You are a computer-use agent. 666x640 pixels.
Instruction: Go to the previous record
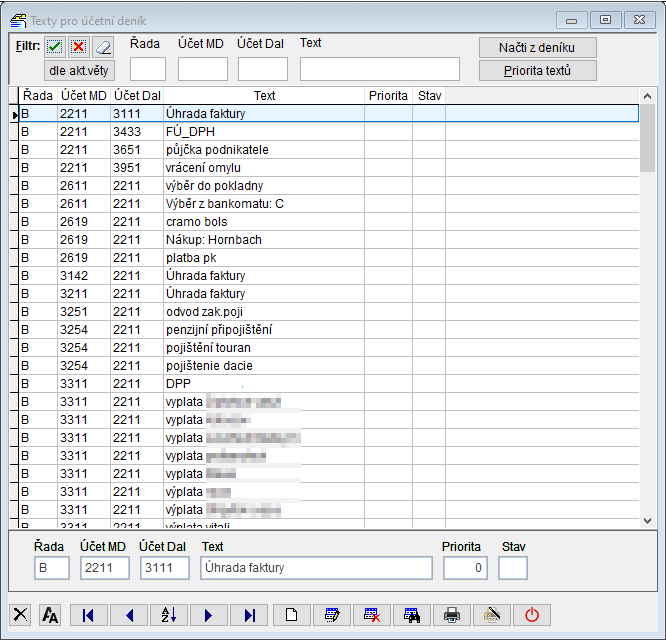click(x=129, y=615)
